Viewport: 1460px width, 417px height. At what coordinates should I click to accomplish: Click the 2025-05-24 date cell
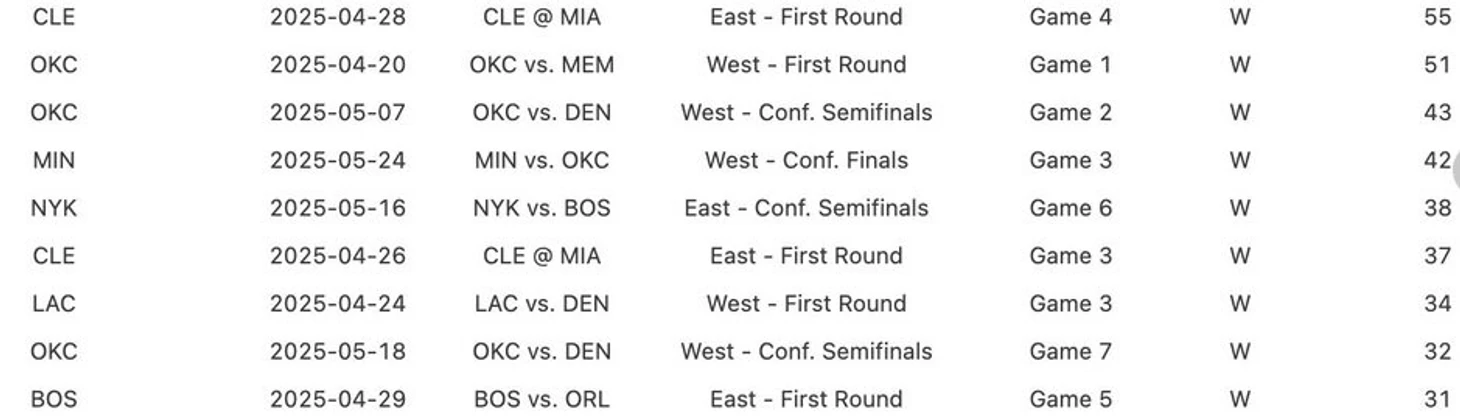click(x=338, y=161)
